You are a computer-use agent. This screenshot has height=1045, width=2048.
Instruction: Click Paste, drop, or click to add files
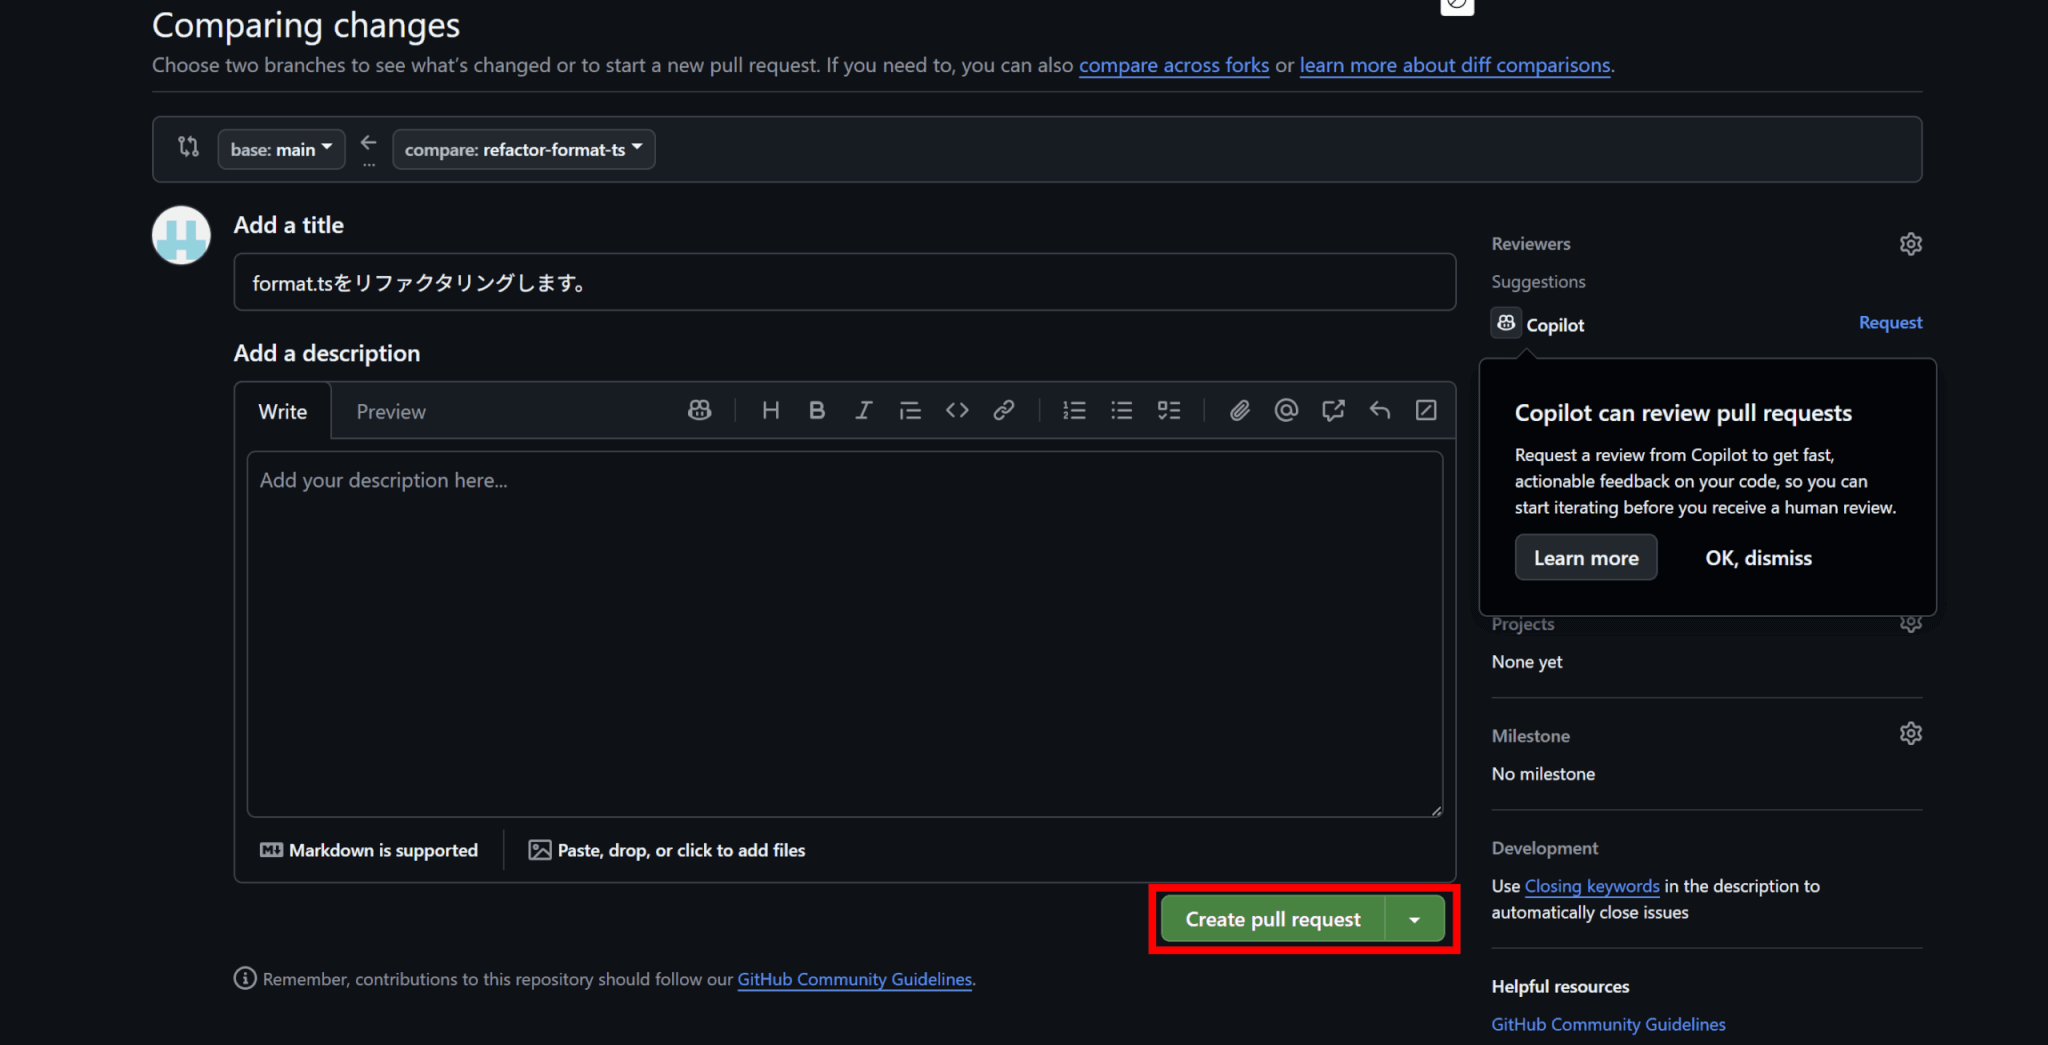[x=667, y=850]
